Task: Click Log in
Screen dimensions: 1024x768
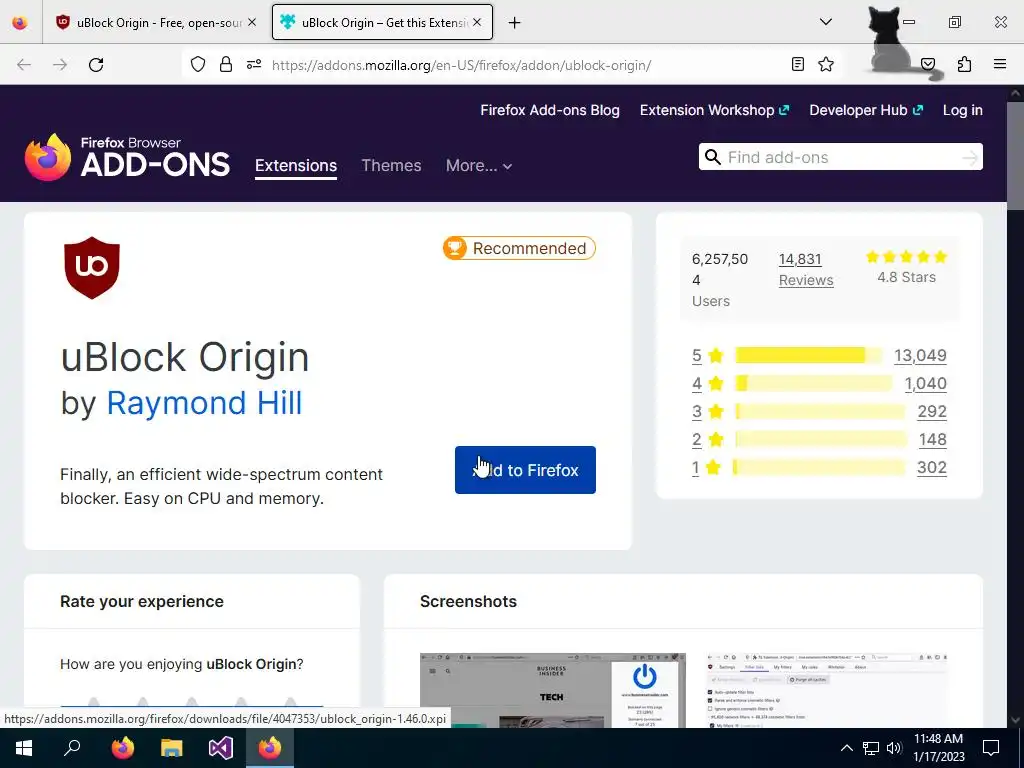Action: point(963,110)
